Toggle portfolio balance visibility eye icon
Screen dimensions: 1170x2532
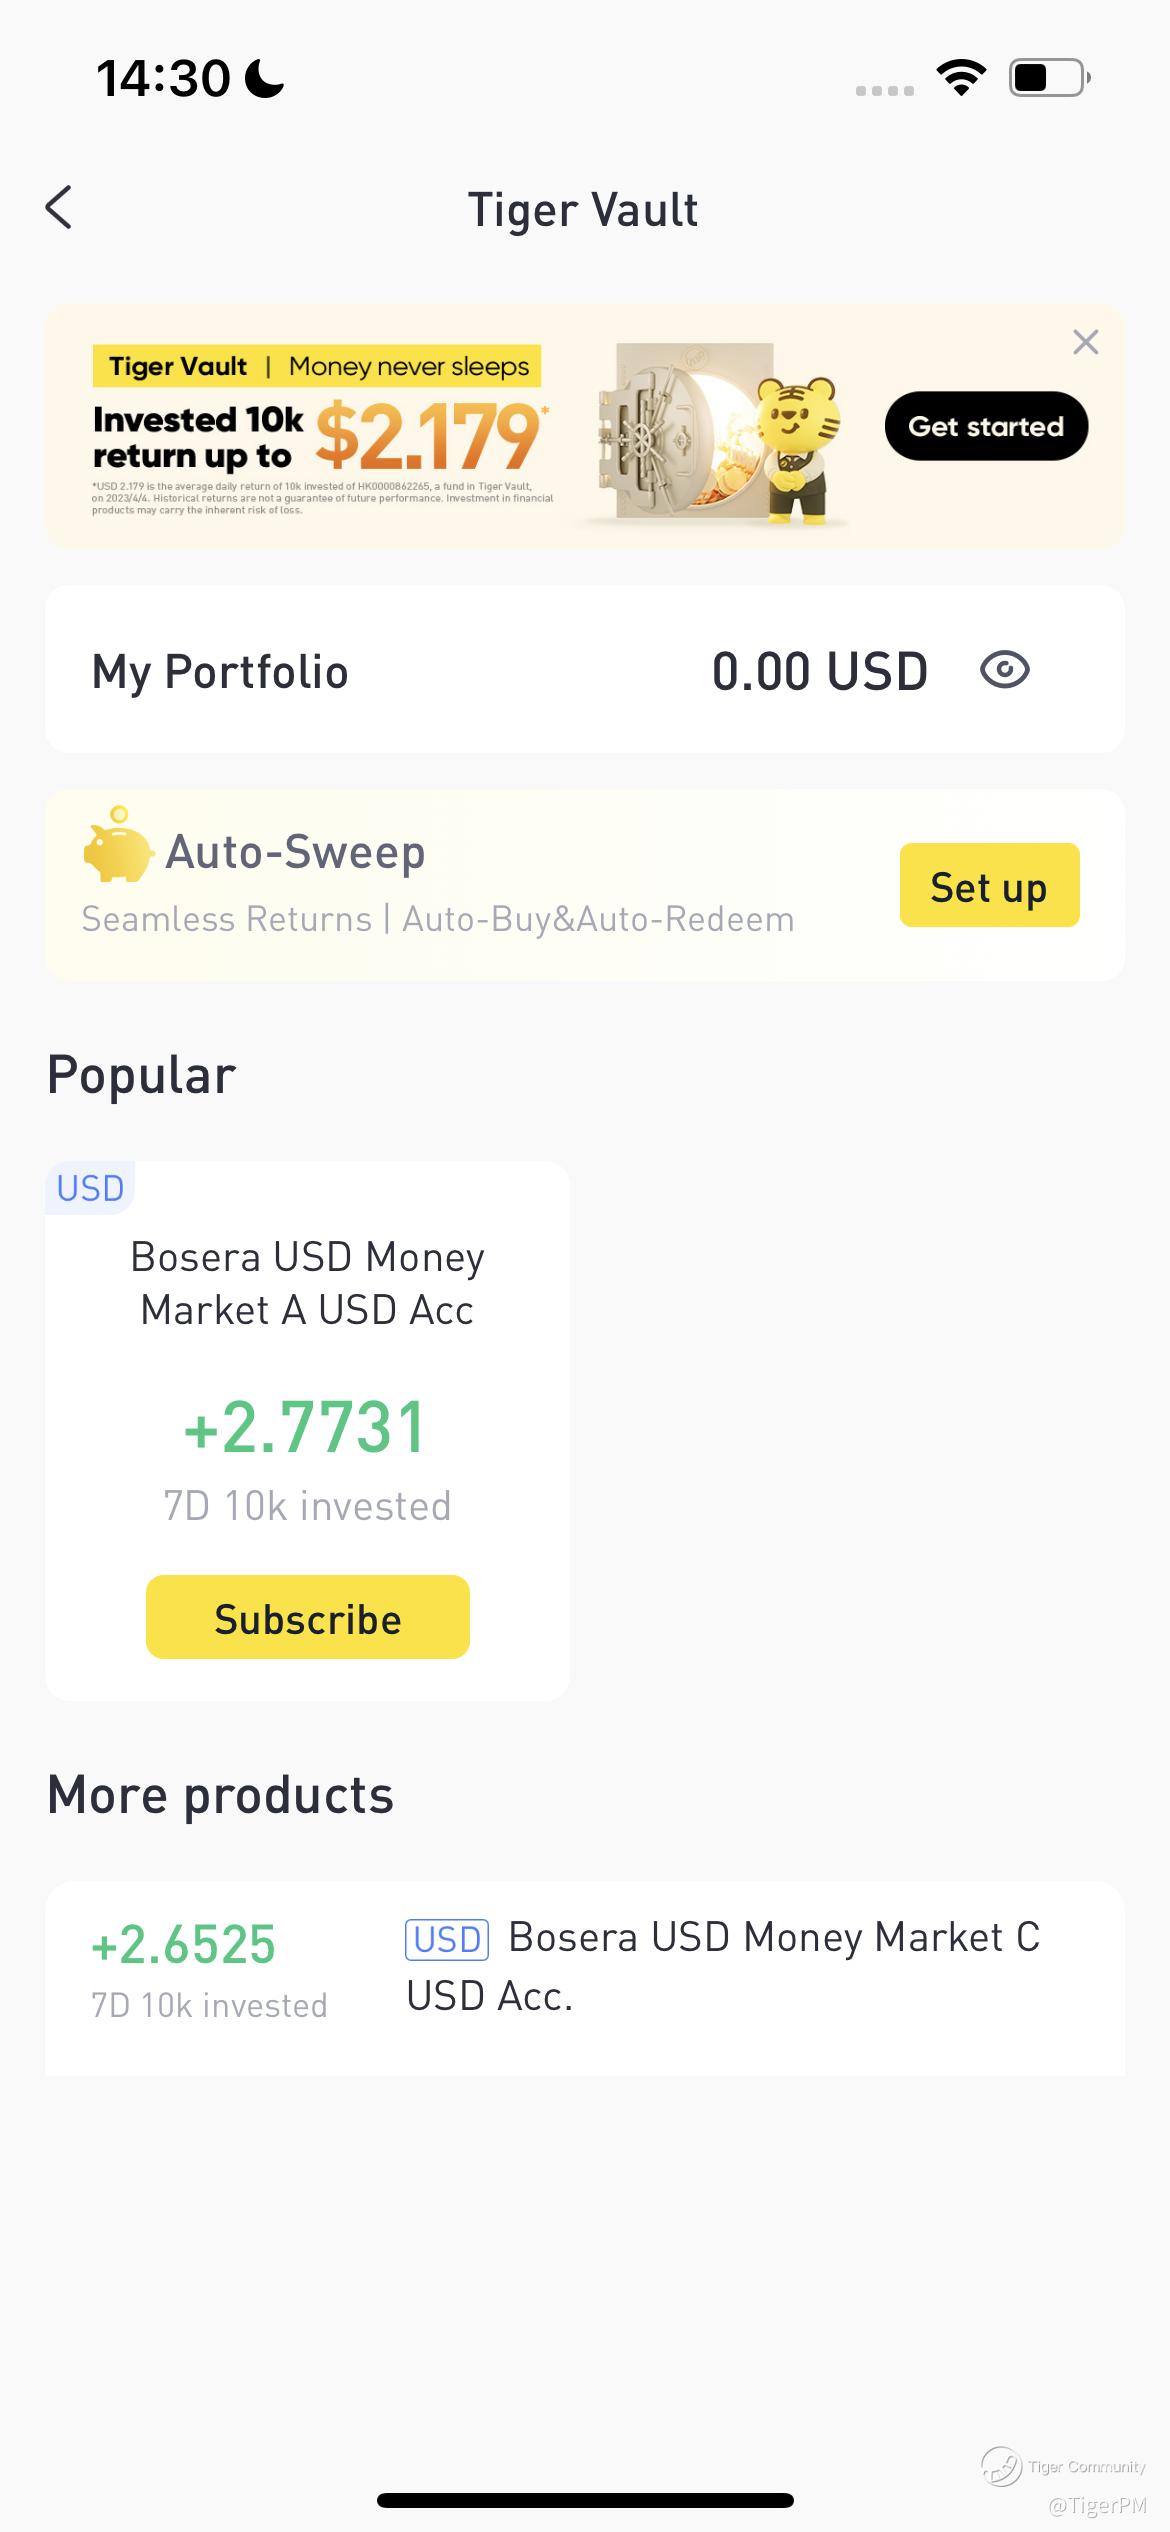1004,670
